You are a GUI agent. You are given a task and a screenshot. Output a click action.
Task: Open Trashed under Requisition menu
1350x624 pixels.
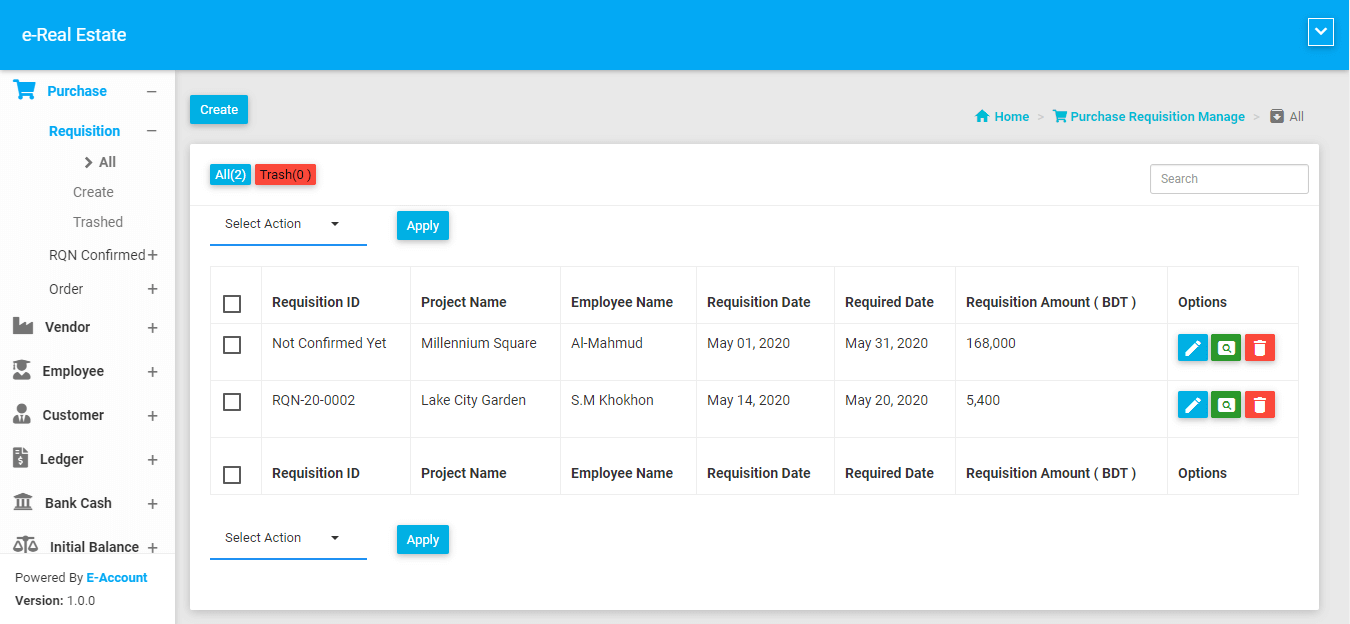pyautogui.click(x=98, y=222)
